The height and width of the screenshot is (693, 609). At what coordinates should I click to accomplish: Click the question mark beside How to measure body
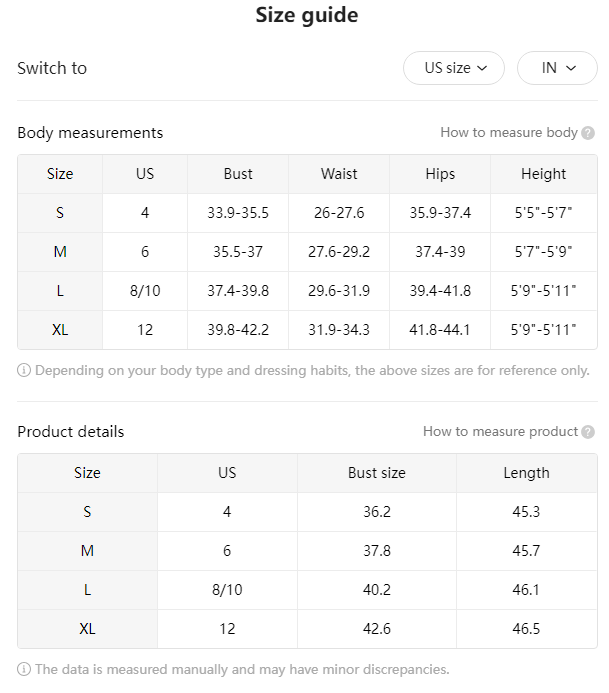pyautogui.click(x=588, y=133)
